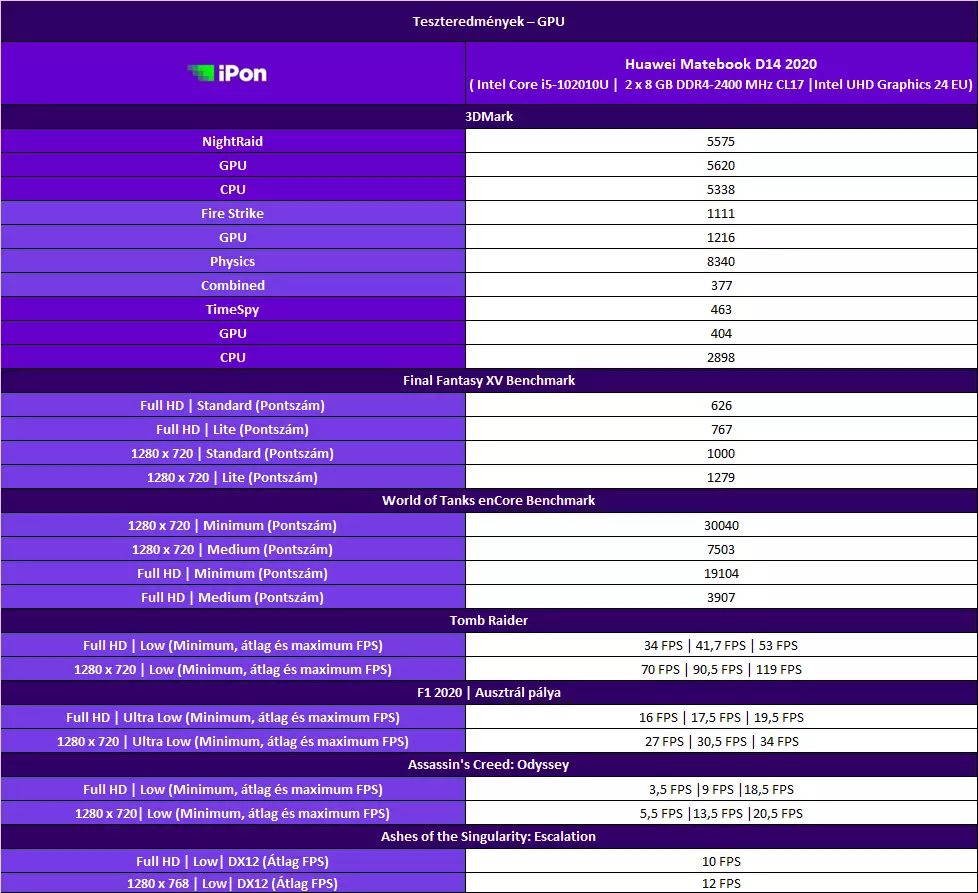
Task: Select 'World of Tanks enCore Benchmark' header
Action: [488, 501]
